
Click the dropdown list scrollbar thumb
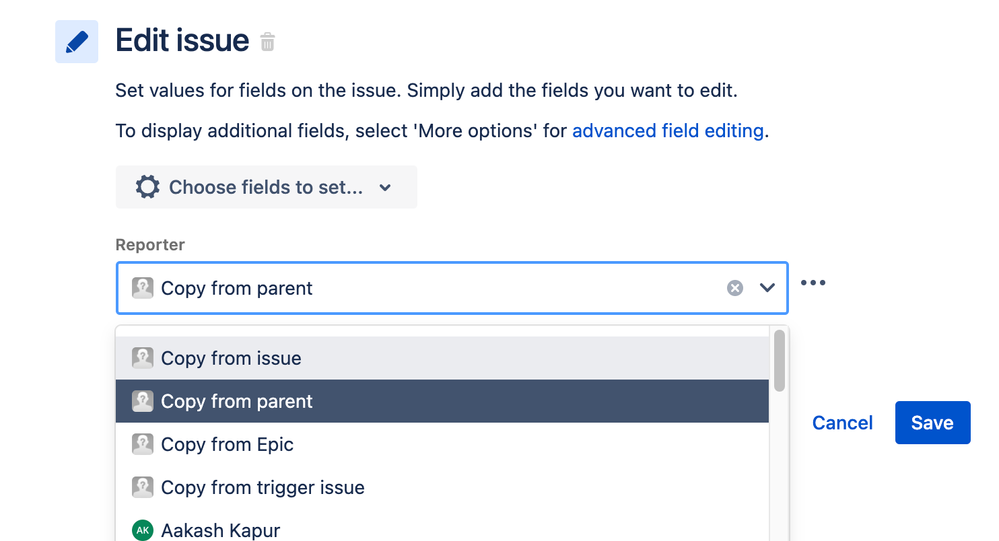779,361
